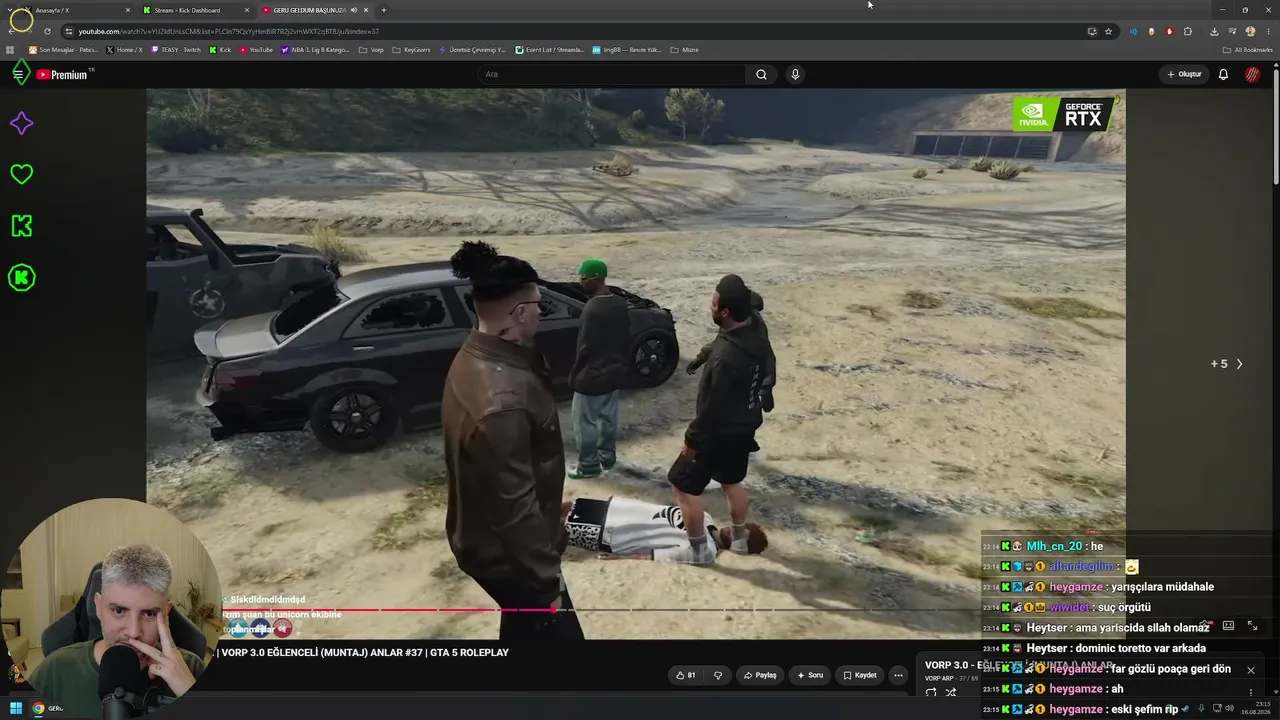
Task: Open the TEASY - Twitch bookmark
Action: 176,50
